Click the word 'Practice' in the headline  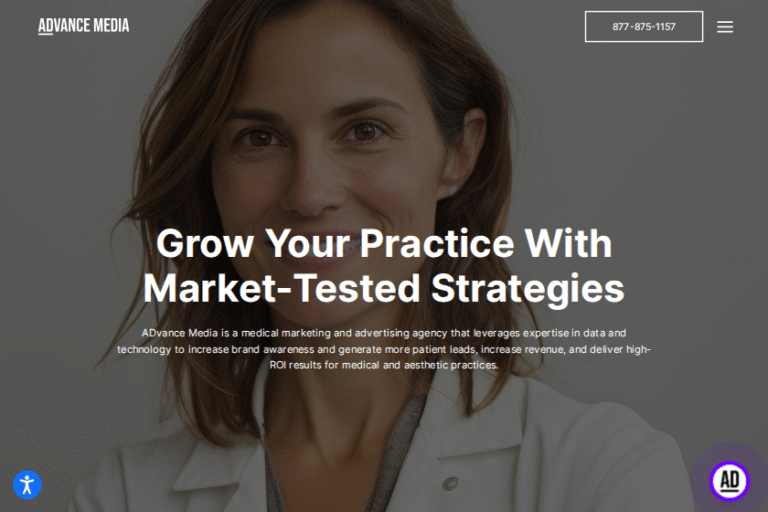tap(437, 243)
